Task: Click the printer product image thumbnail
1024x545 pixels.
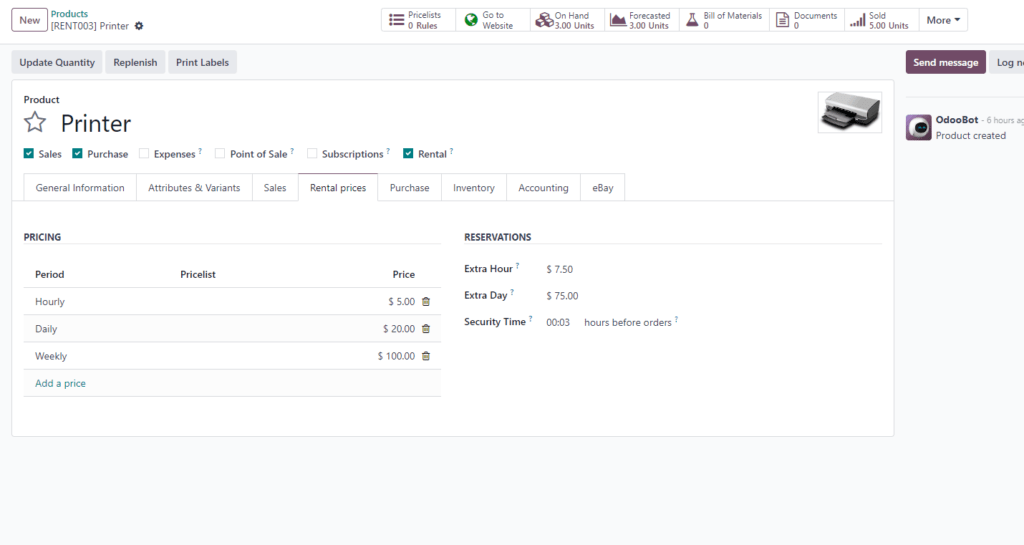Action: tap(849, 112)
